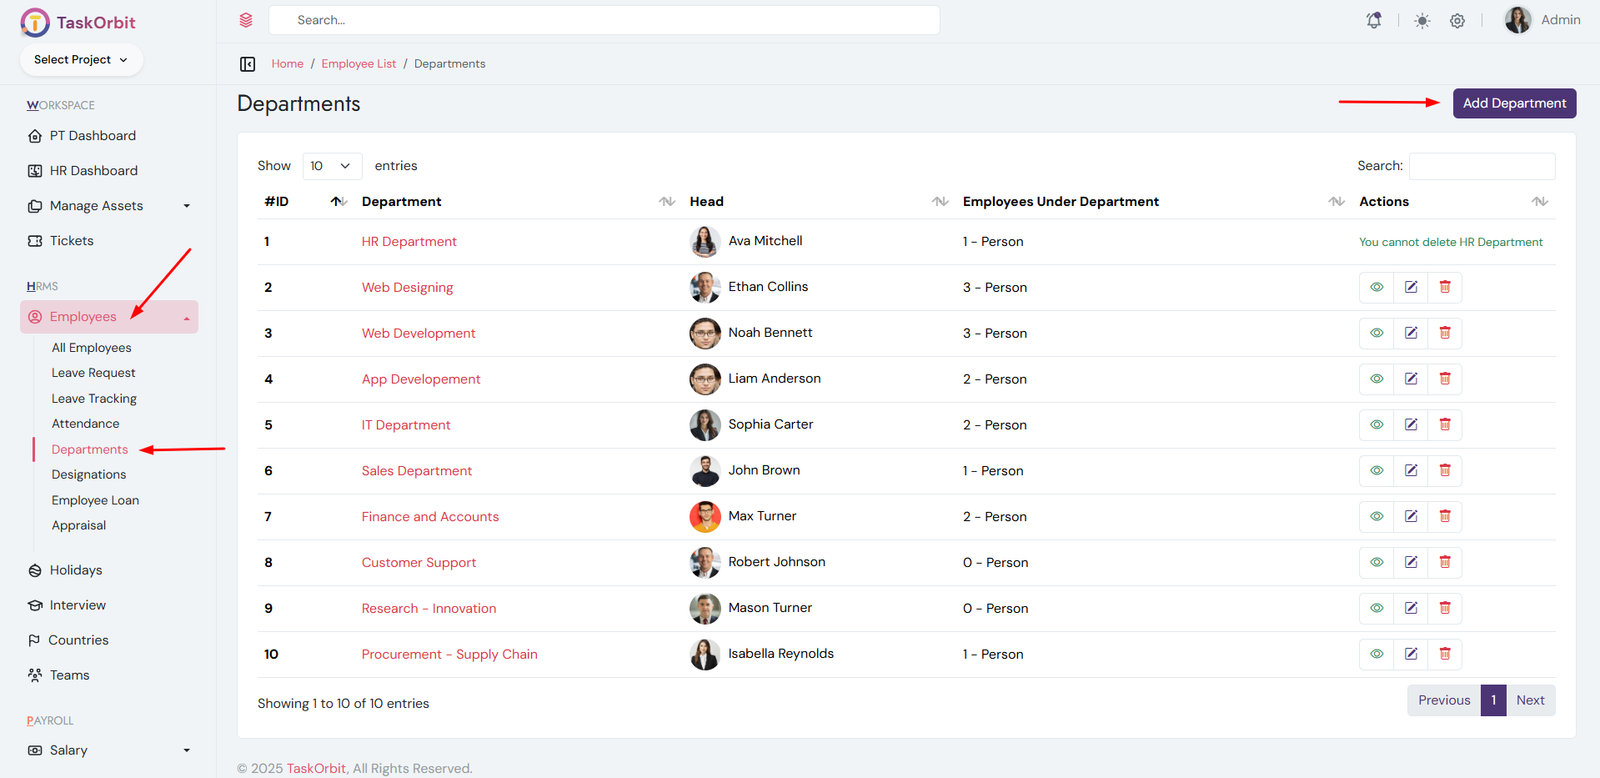Screen dimensions: 1600x778
Task: Open Leave Request submenu item
Action: pos(94,373)
